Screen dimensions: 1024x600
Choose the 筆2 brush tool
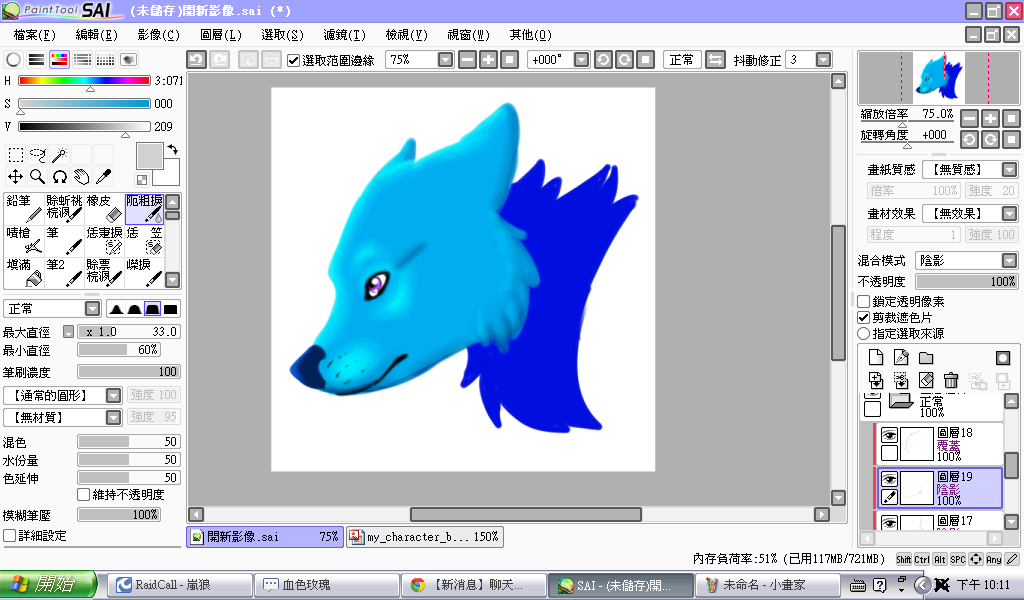(64, 272)
